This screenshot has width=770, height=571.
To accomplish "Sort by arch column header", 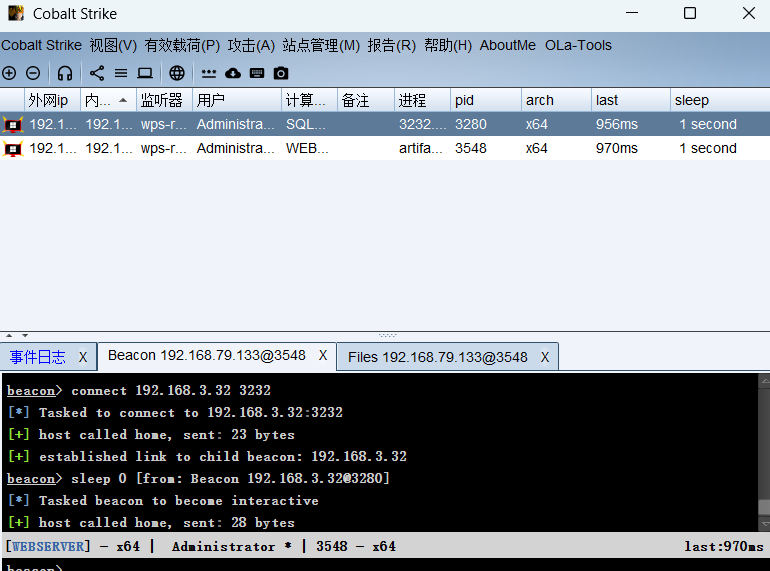I will pos(556,100).
